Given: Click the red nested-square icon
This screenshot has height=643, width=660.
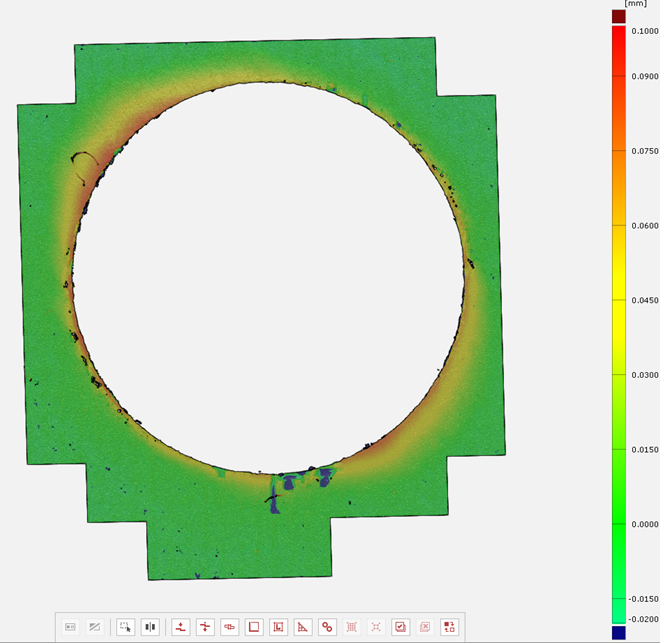Looking at the screenshot, I should tap(279, 627).
